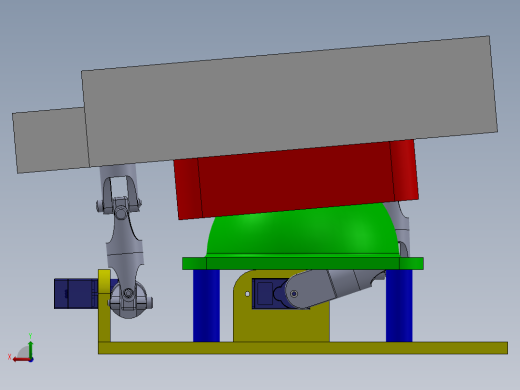Select the long yellow base plate

[303, 348]
